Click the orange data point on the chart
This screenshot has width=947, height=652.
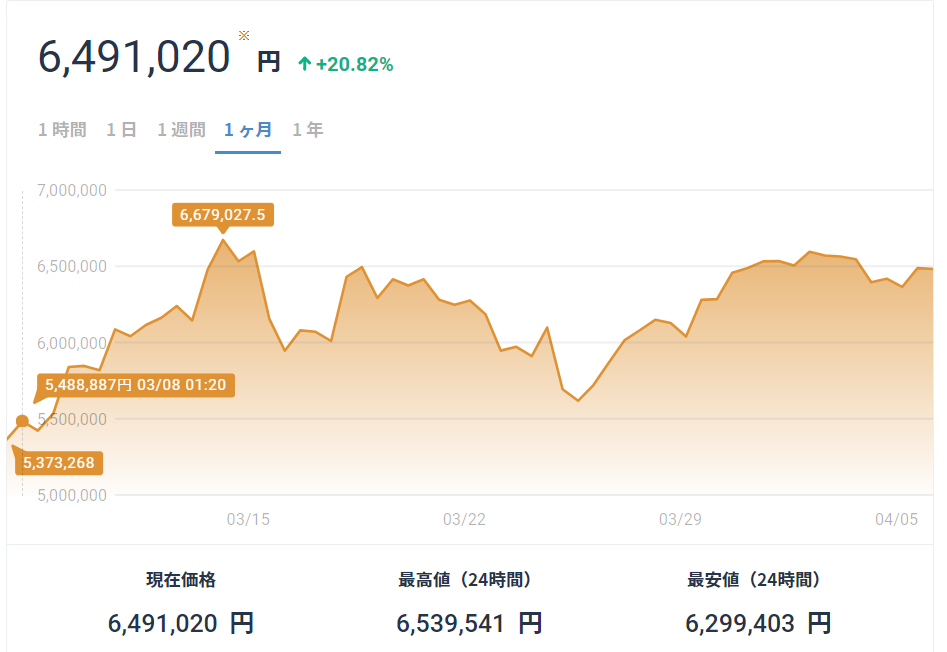22,421
